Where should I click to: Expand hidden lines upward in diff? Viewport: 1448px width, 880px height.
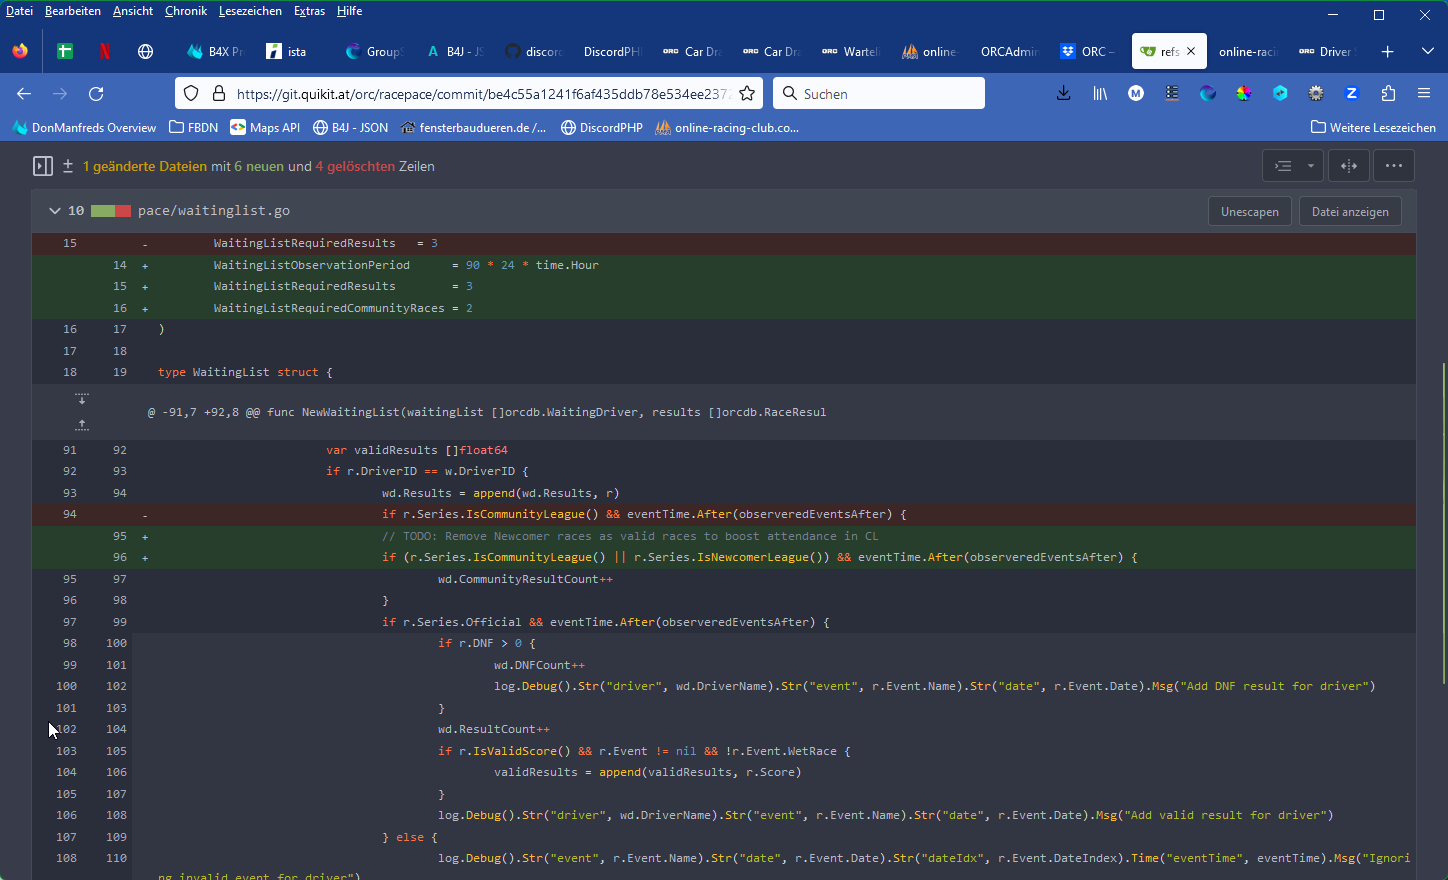click(82, 425)
